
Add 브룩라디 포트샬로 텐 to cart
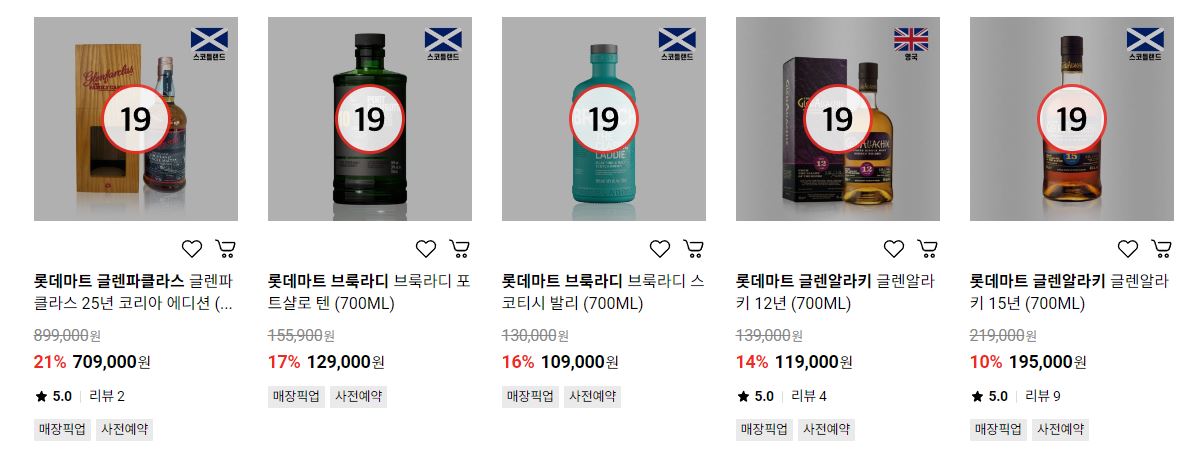[460, 248]
